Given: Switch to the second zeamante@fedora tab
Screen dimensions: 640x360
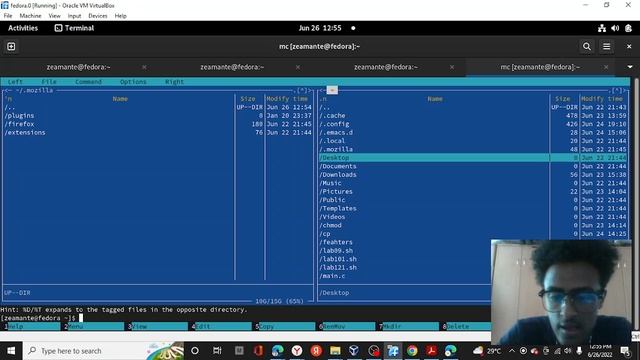Looking at the screenshot, I should click(232, 67).
